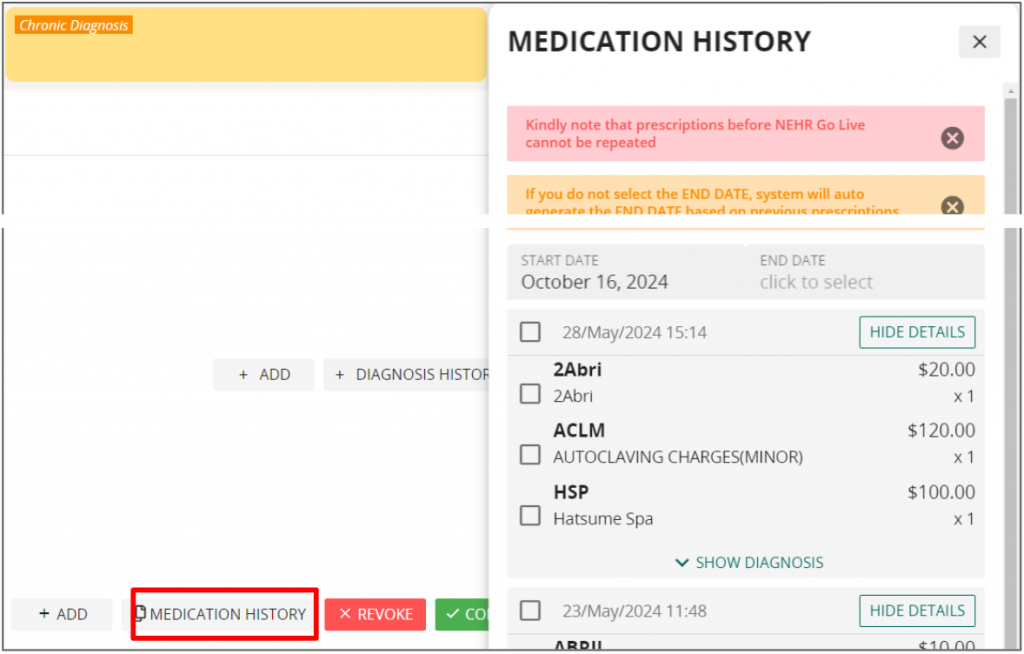Select the 2Abri item checkbox

pyautogui.click(x=530, y=394)
